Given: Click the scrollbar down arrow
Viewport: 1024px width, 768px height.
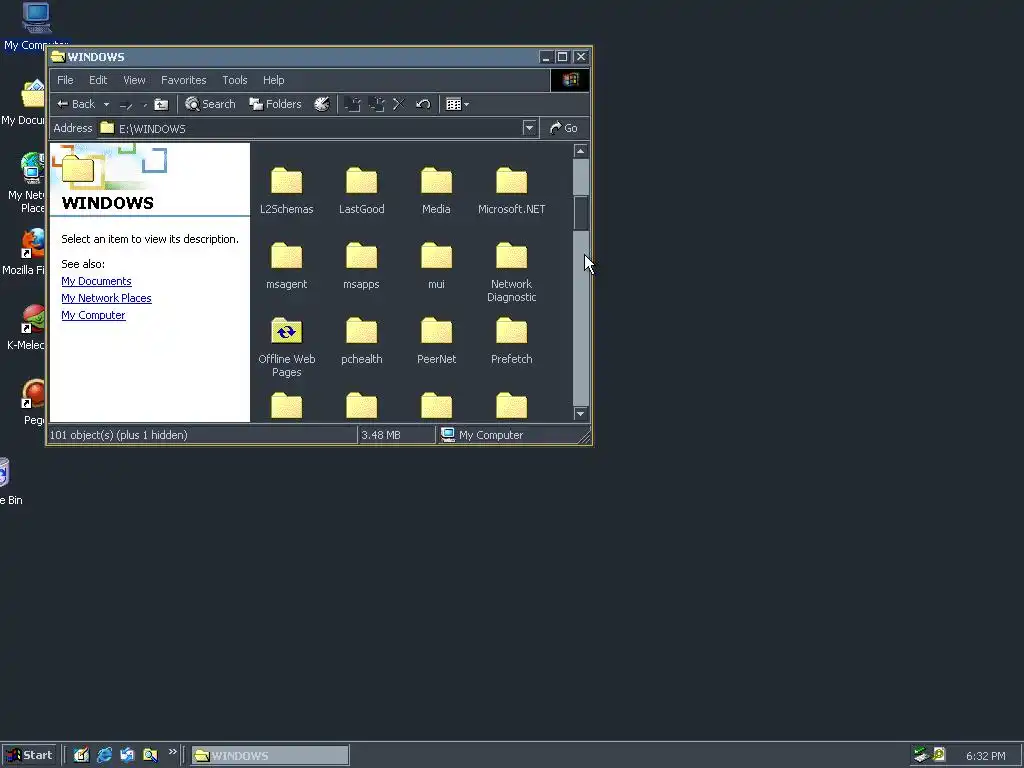Looking at the screenshot, I should pos(581,413).
